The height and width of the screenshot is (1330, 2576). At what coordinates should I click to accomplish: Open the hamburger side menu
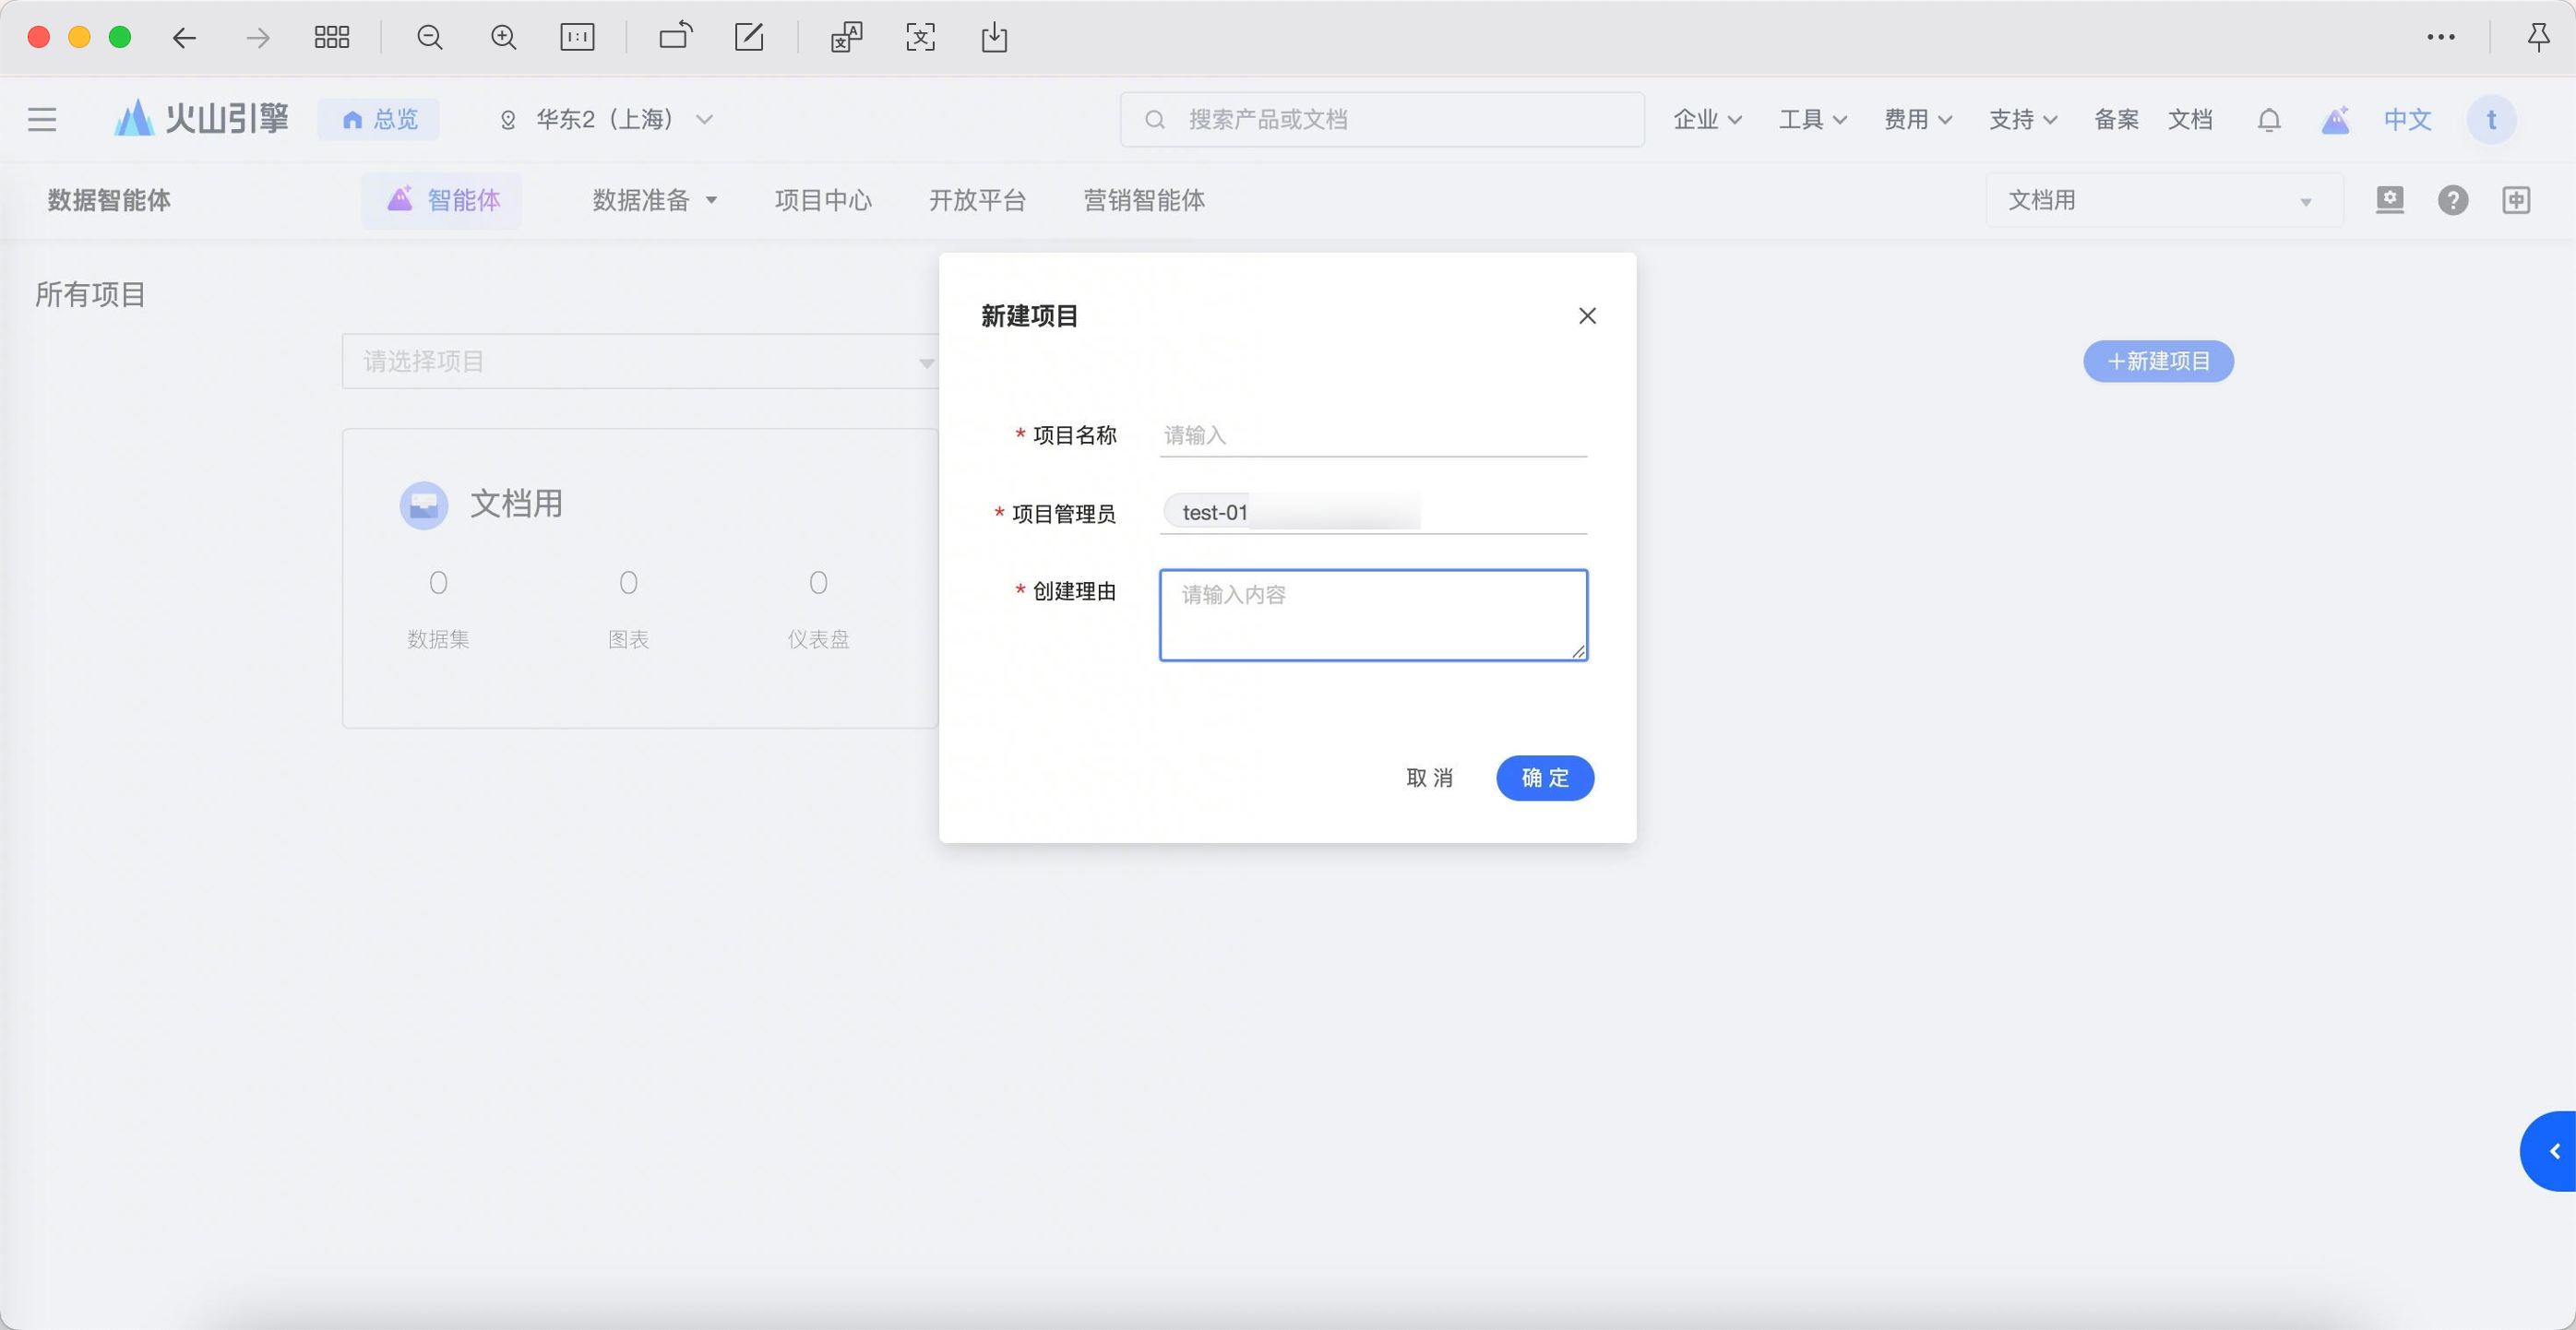(42, 120)
